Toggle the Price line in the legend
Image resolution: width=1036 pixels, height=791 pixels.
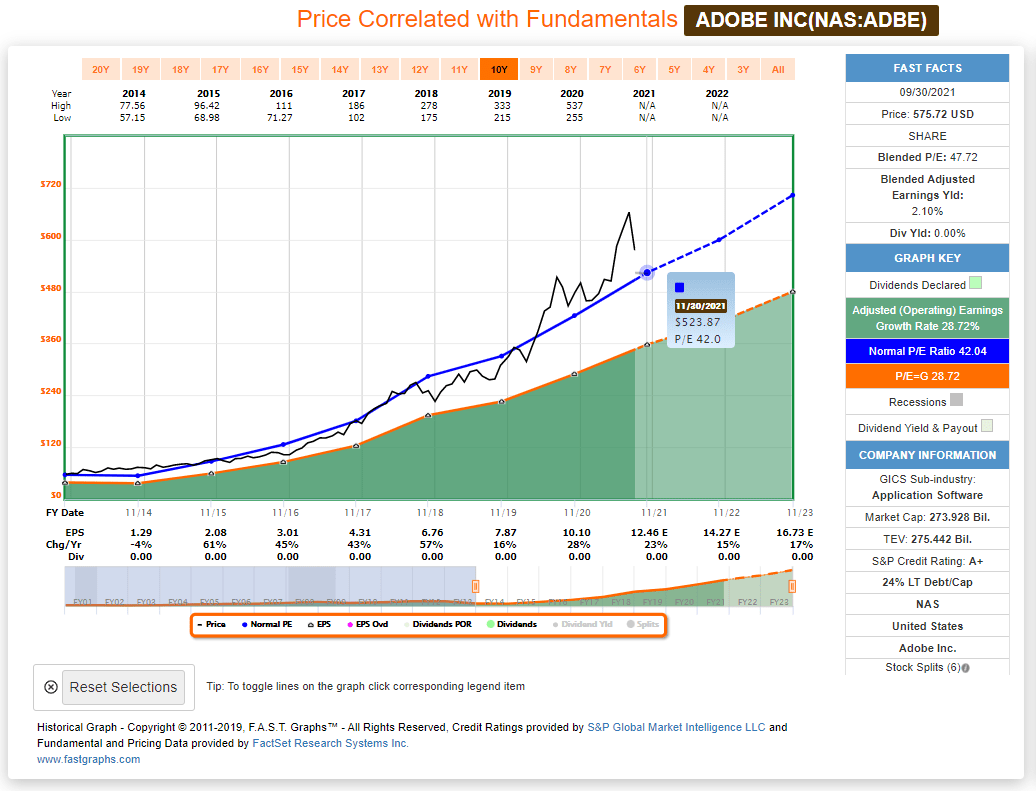211,624
